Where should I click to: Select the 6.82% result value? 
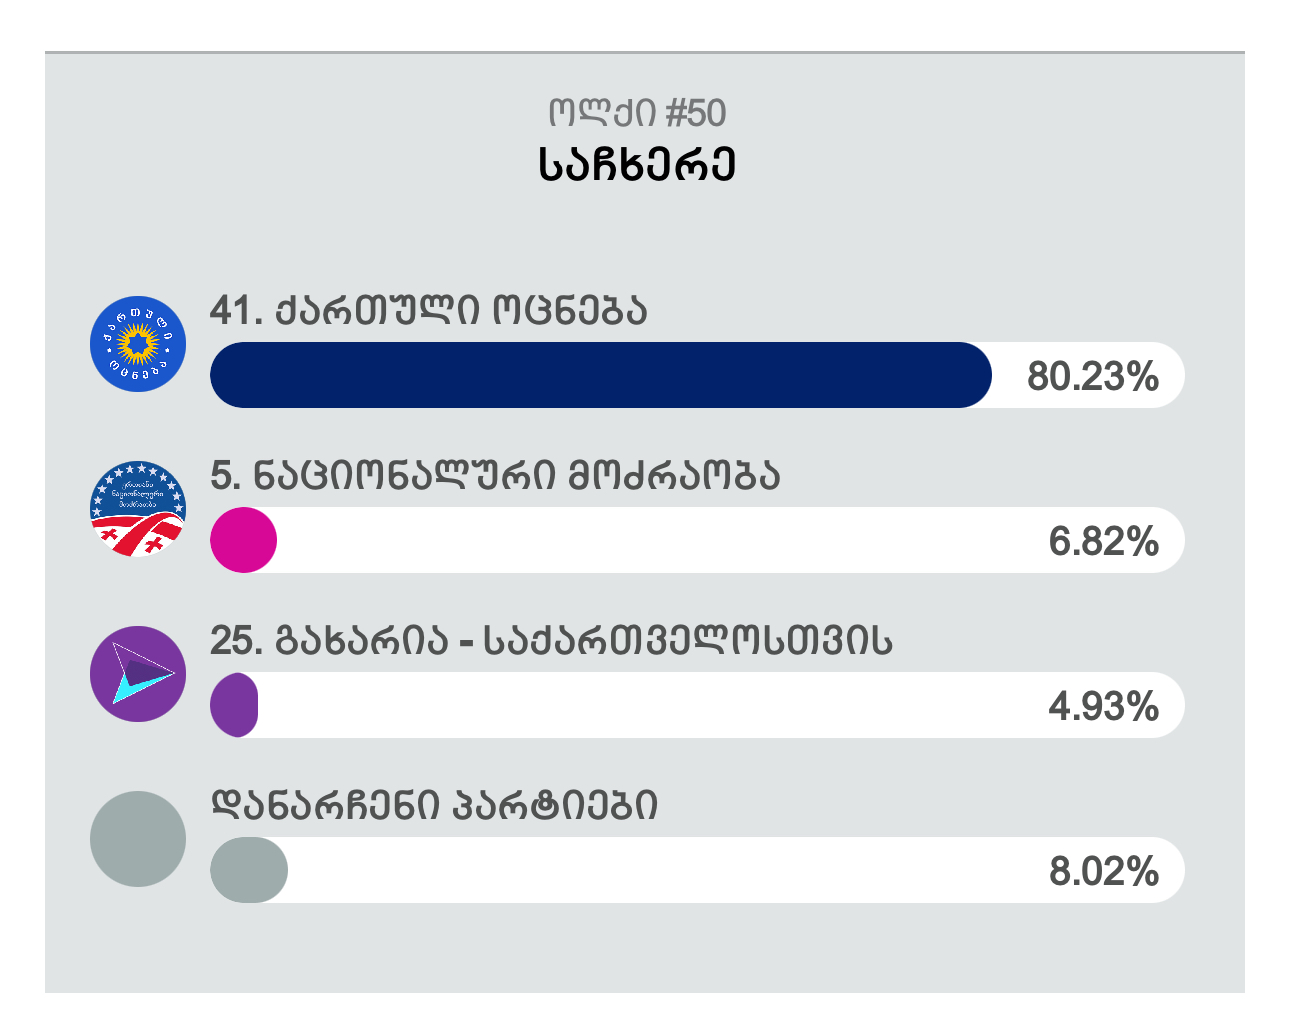[x=1103, y=541]
